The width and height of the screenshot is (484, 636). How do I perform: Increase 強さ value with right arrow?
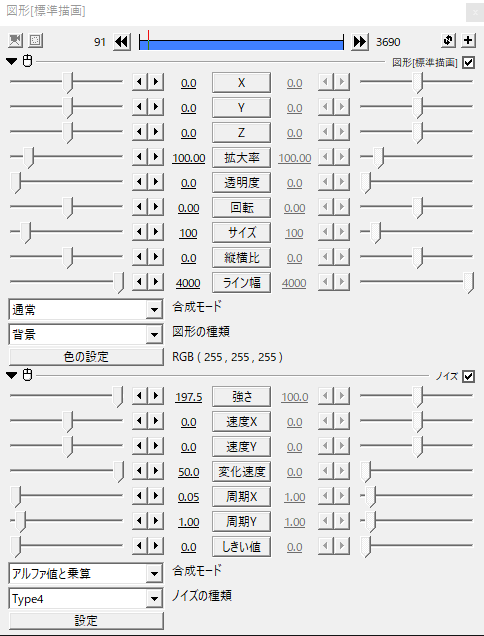[156, 396]
